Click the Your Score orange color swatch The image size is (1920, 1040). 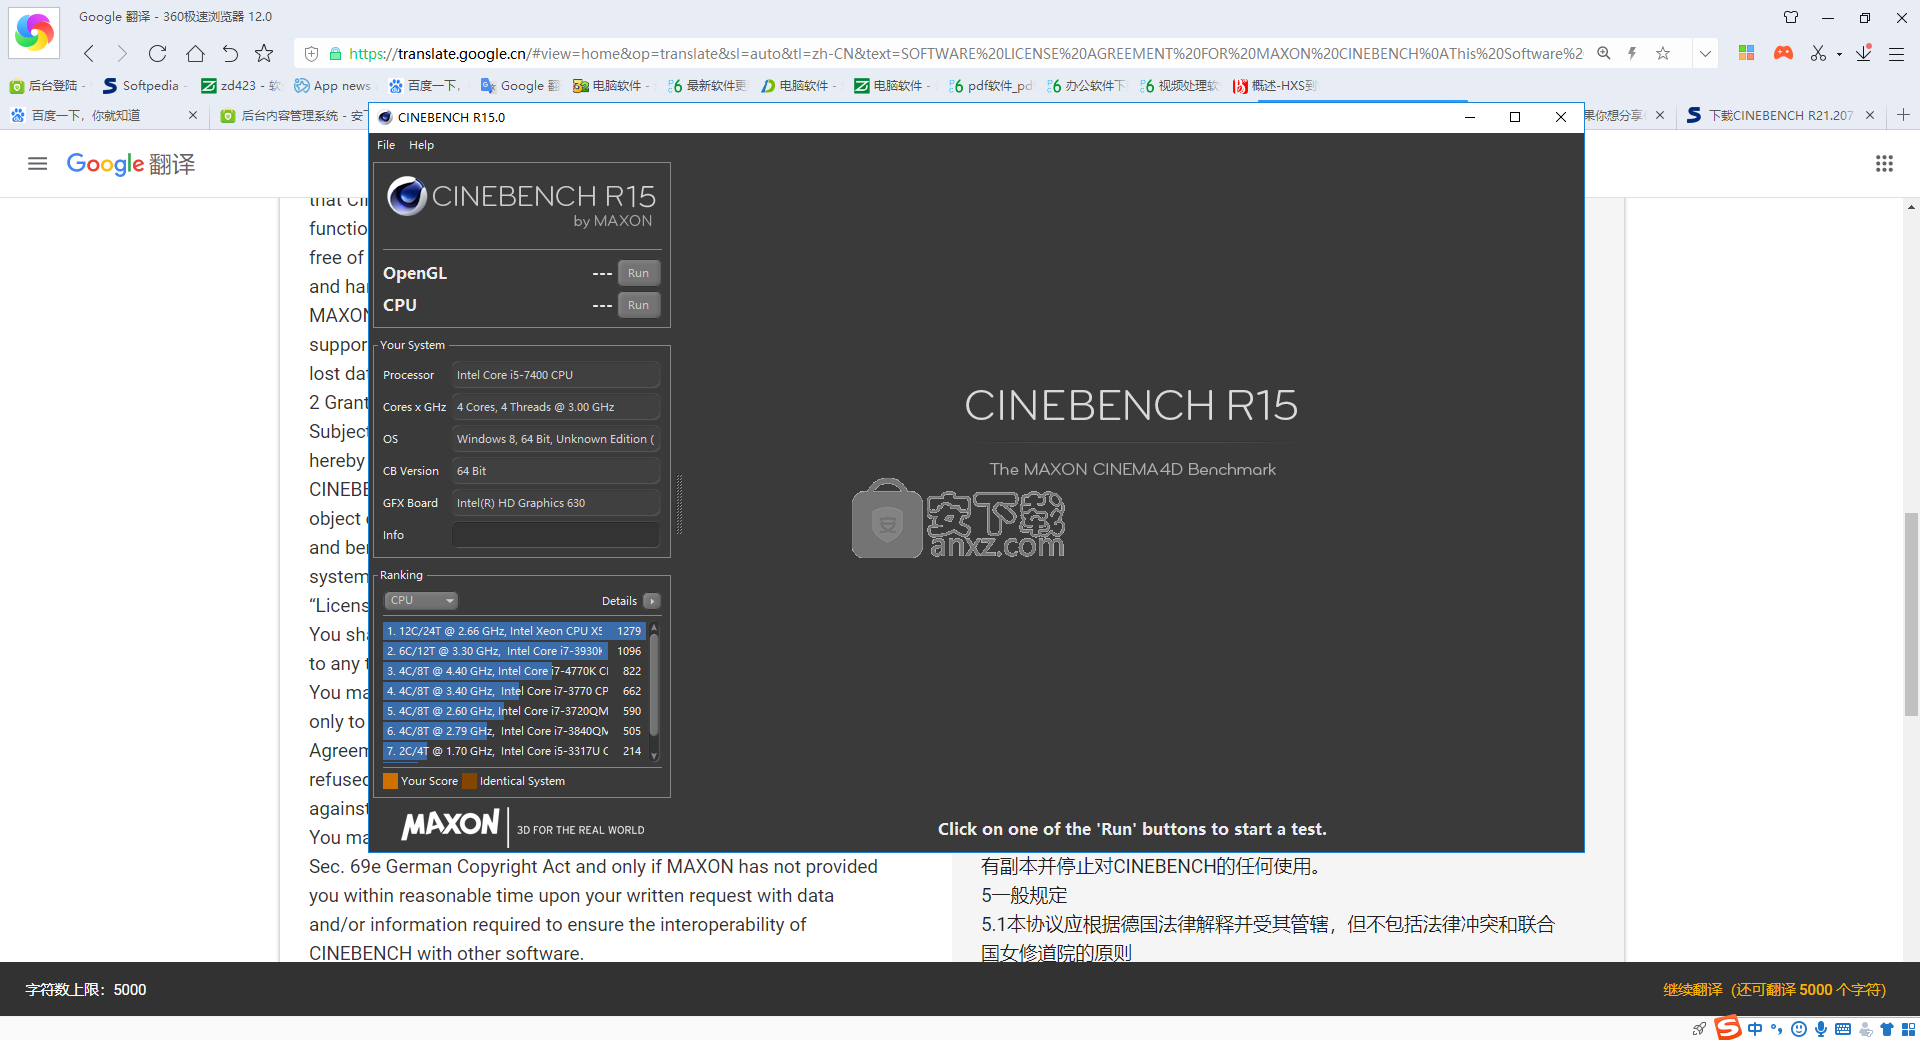coord(390,781)
